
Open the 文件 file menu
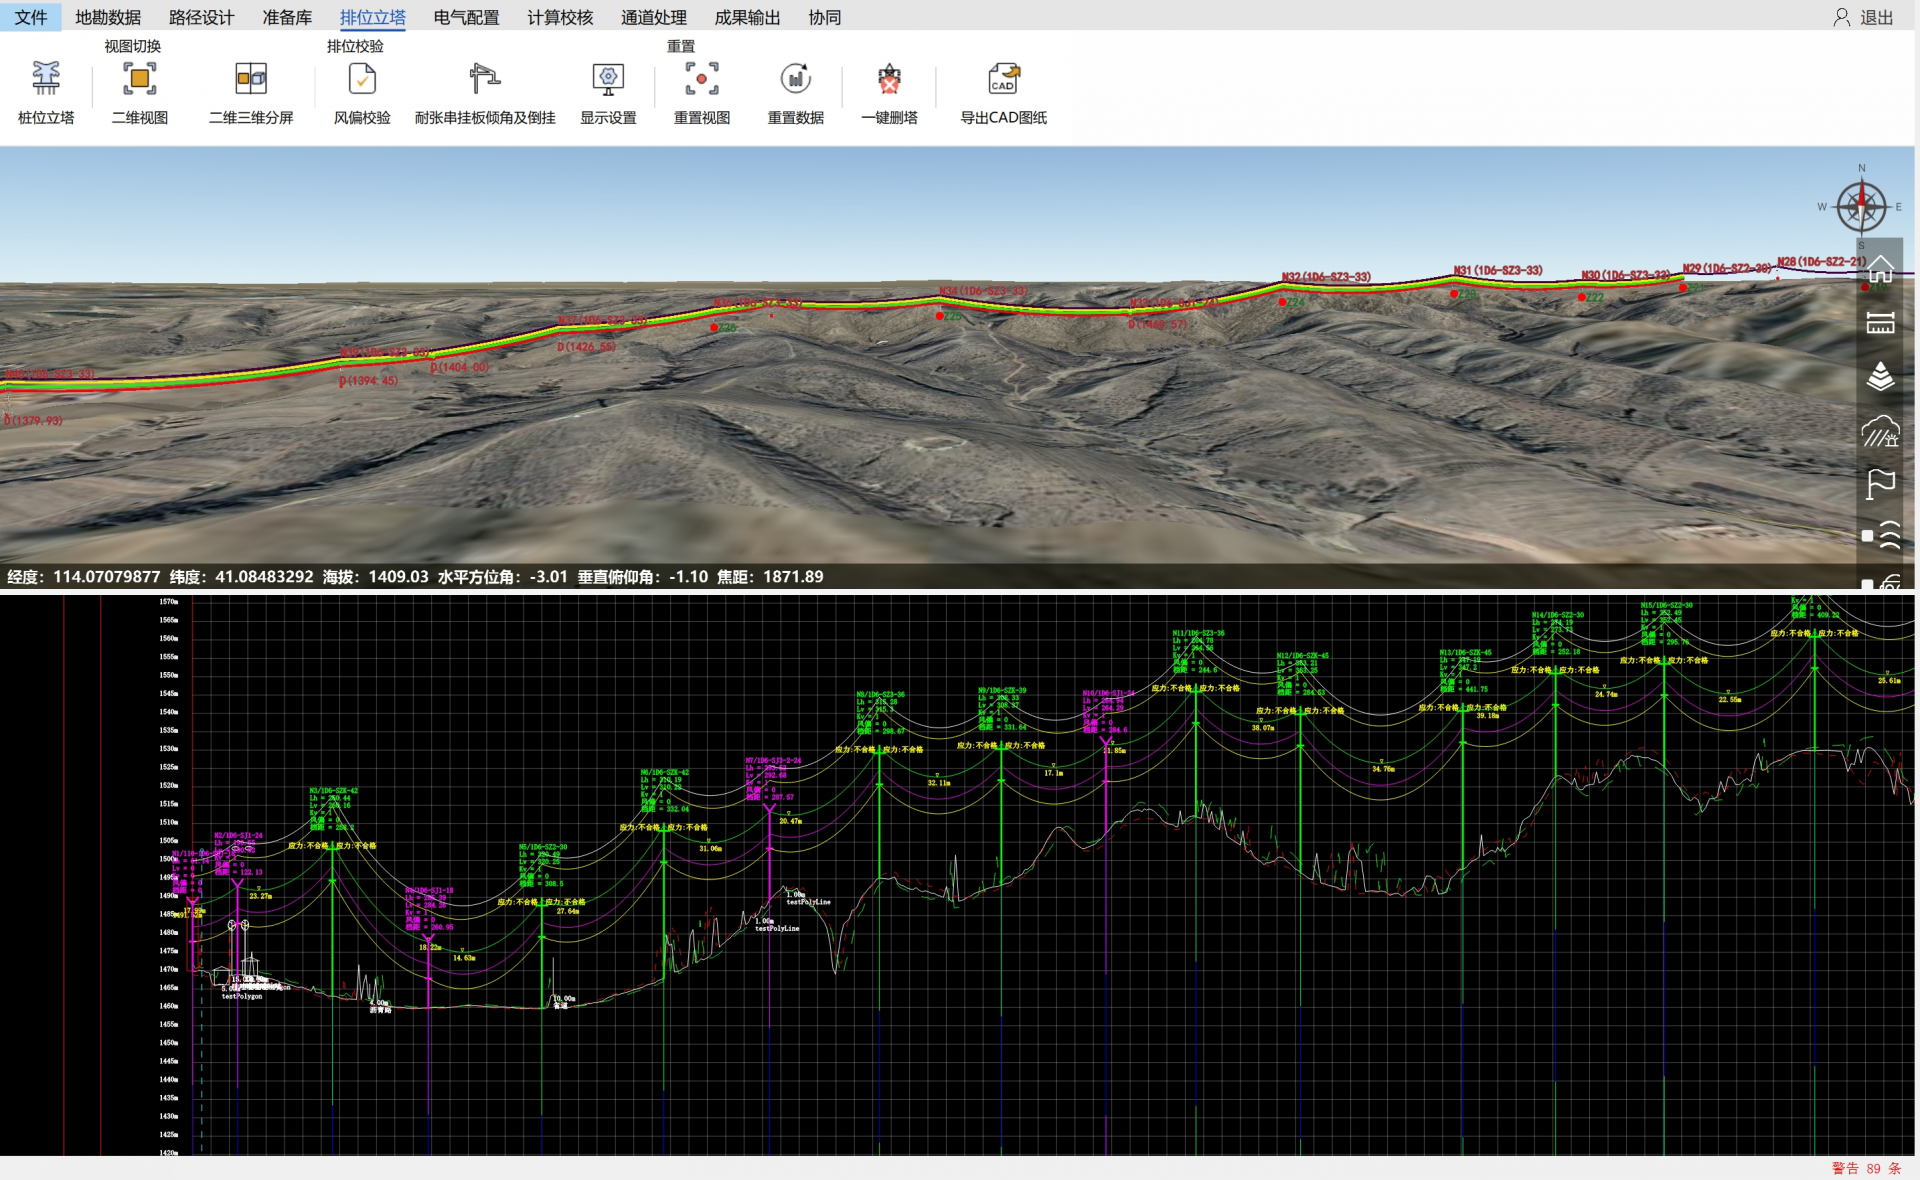click(30, 17)
